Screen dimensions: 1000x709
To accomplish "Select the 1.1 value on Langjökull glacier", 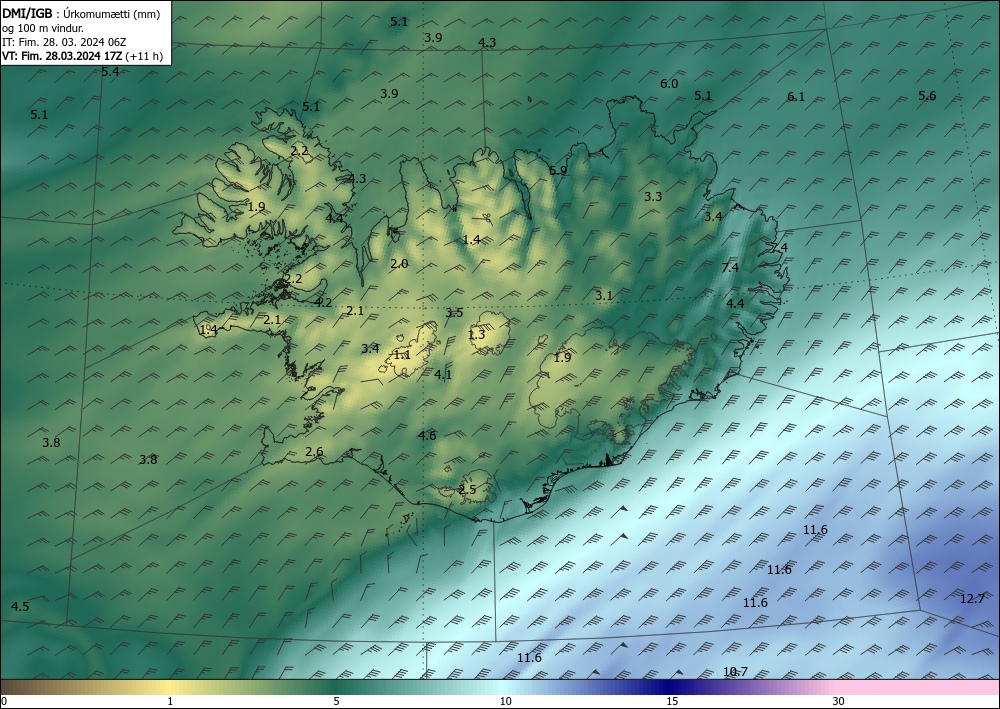I will tap(402, 355).
